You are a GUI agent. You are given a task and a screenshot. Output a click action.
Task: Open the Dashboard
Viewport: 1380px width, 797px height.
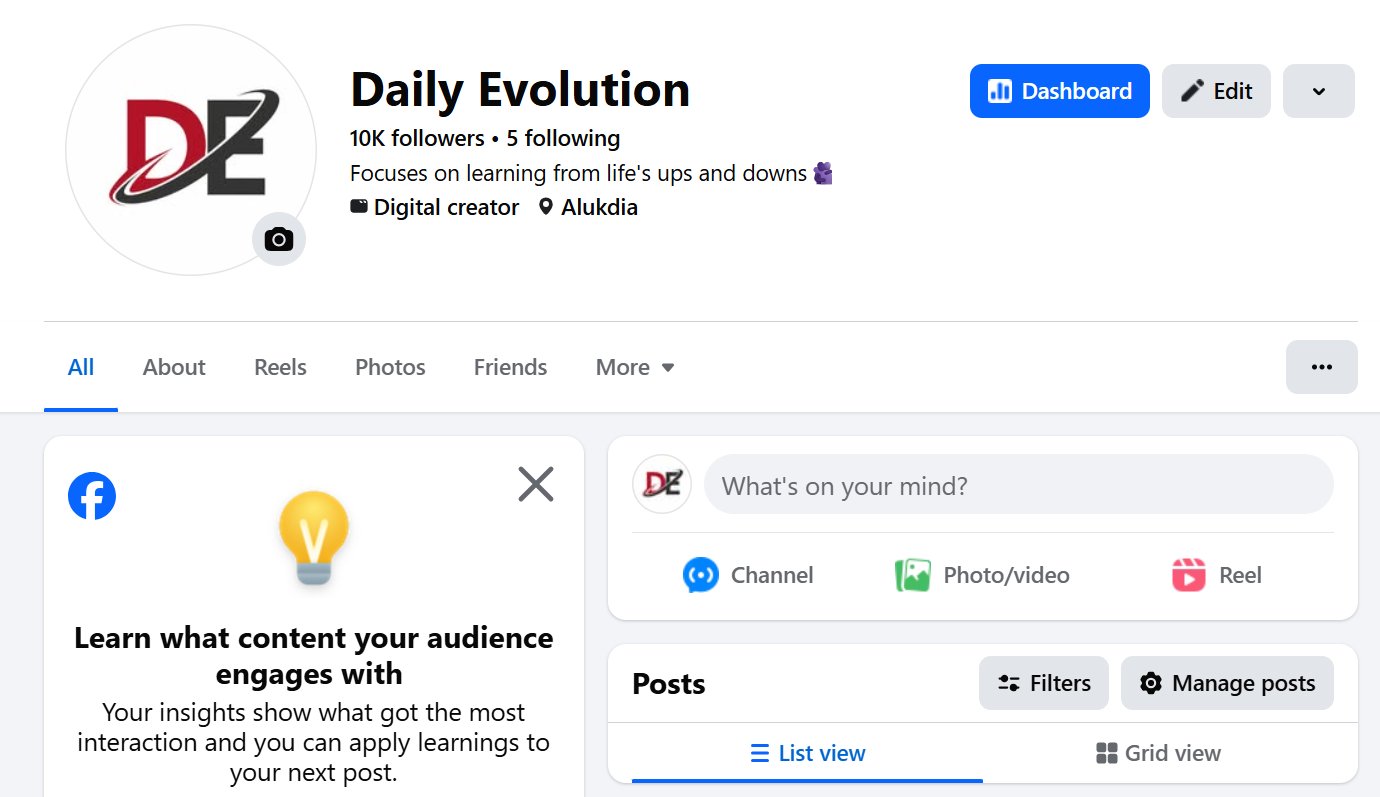(1060, 91)
